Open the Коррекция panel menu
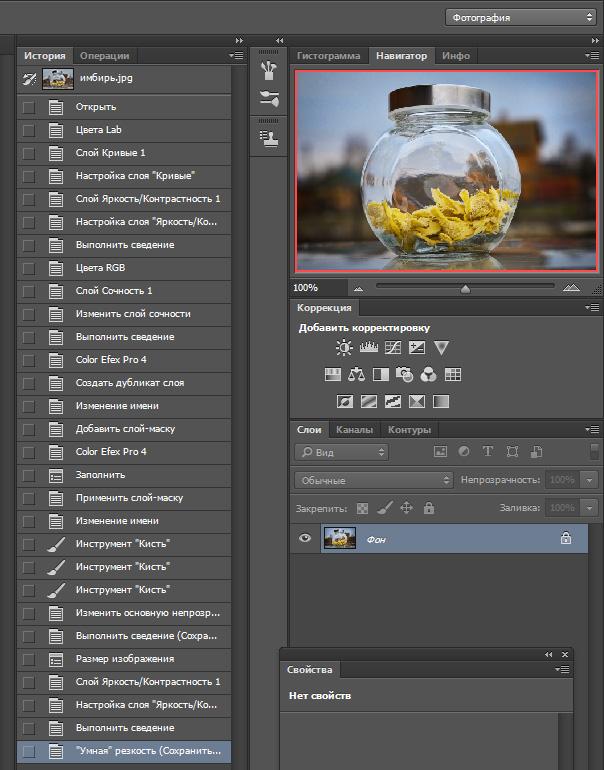This screenshot has height=770, width=604. pyautogui.click(x=592, y=307)
